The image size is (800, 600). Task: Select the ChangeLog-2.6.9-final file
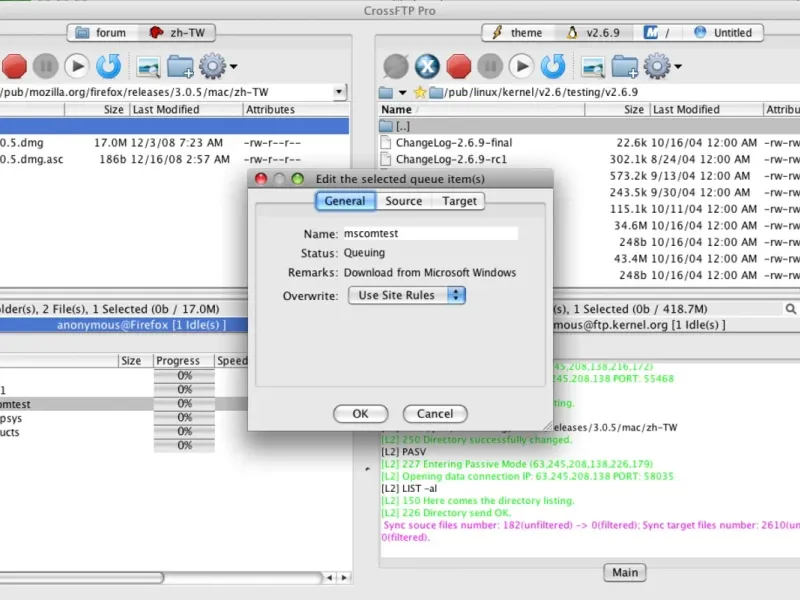[x=453, y=143]
